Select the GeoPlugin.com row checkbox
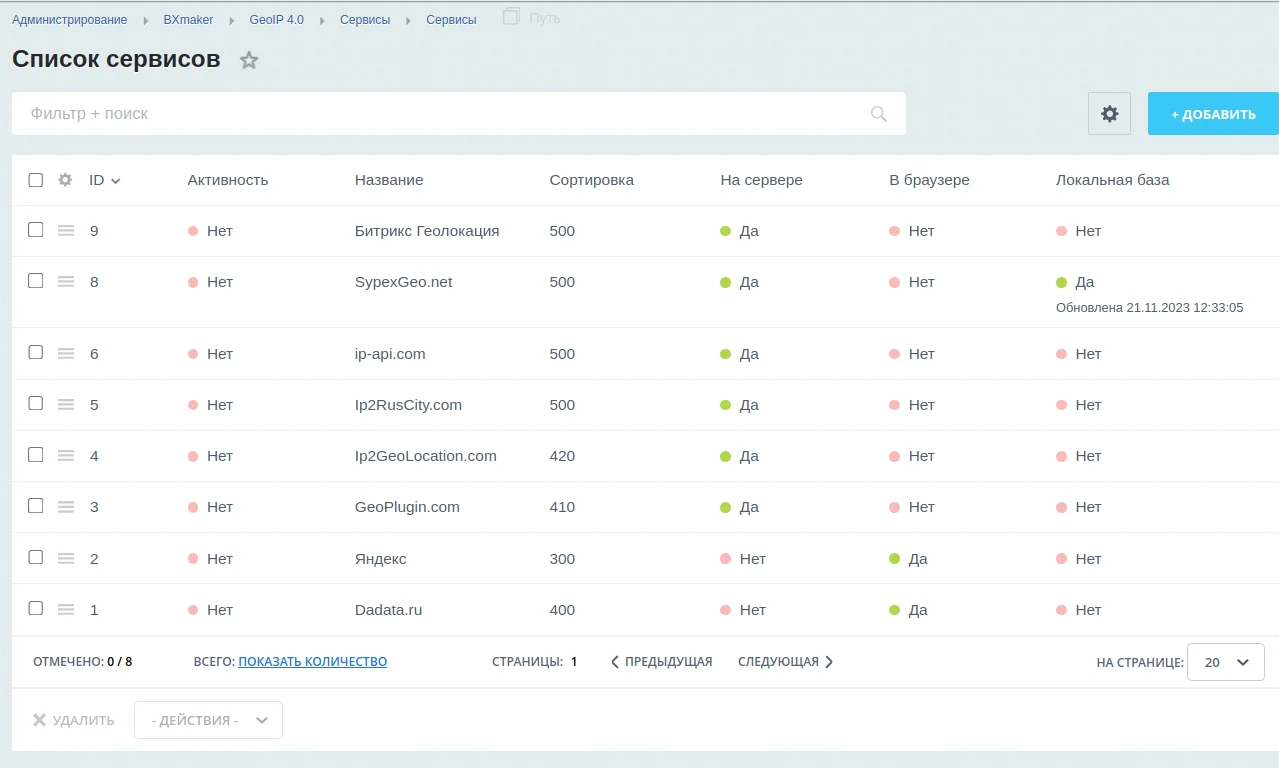1279x768 pixels. tap(36, 506)
